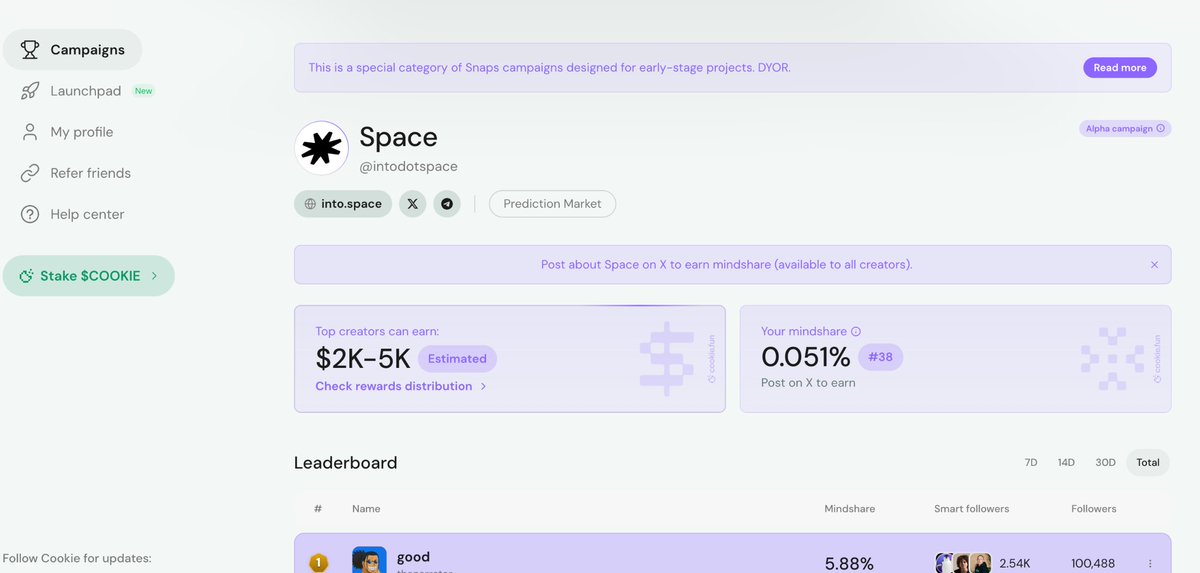Click the Alpha campaign info icon
This screenshot has height=573, width=1200.
[1160, 129]
